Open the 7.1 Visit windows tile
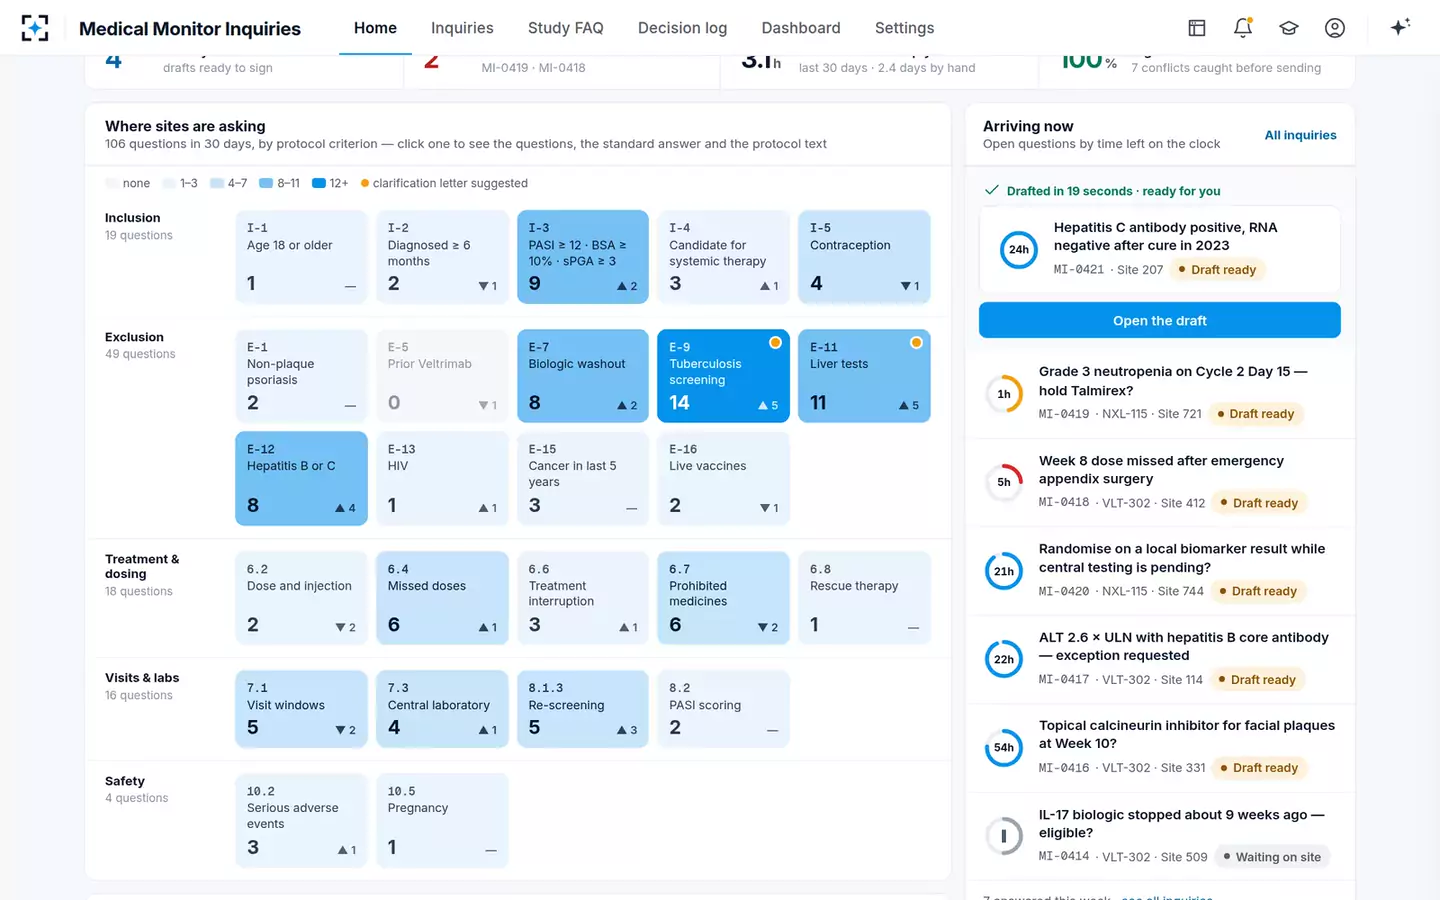Viewport: 1440px width, 900px height. click(x=301, y=709)
